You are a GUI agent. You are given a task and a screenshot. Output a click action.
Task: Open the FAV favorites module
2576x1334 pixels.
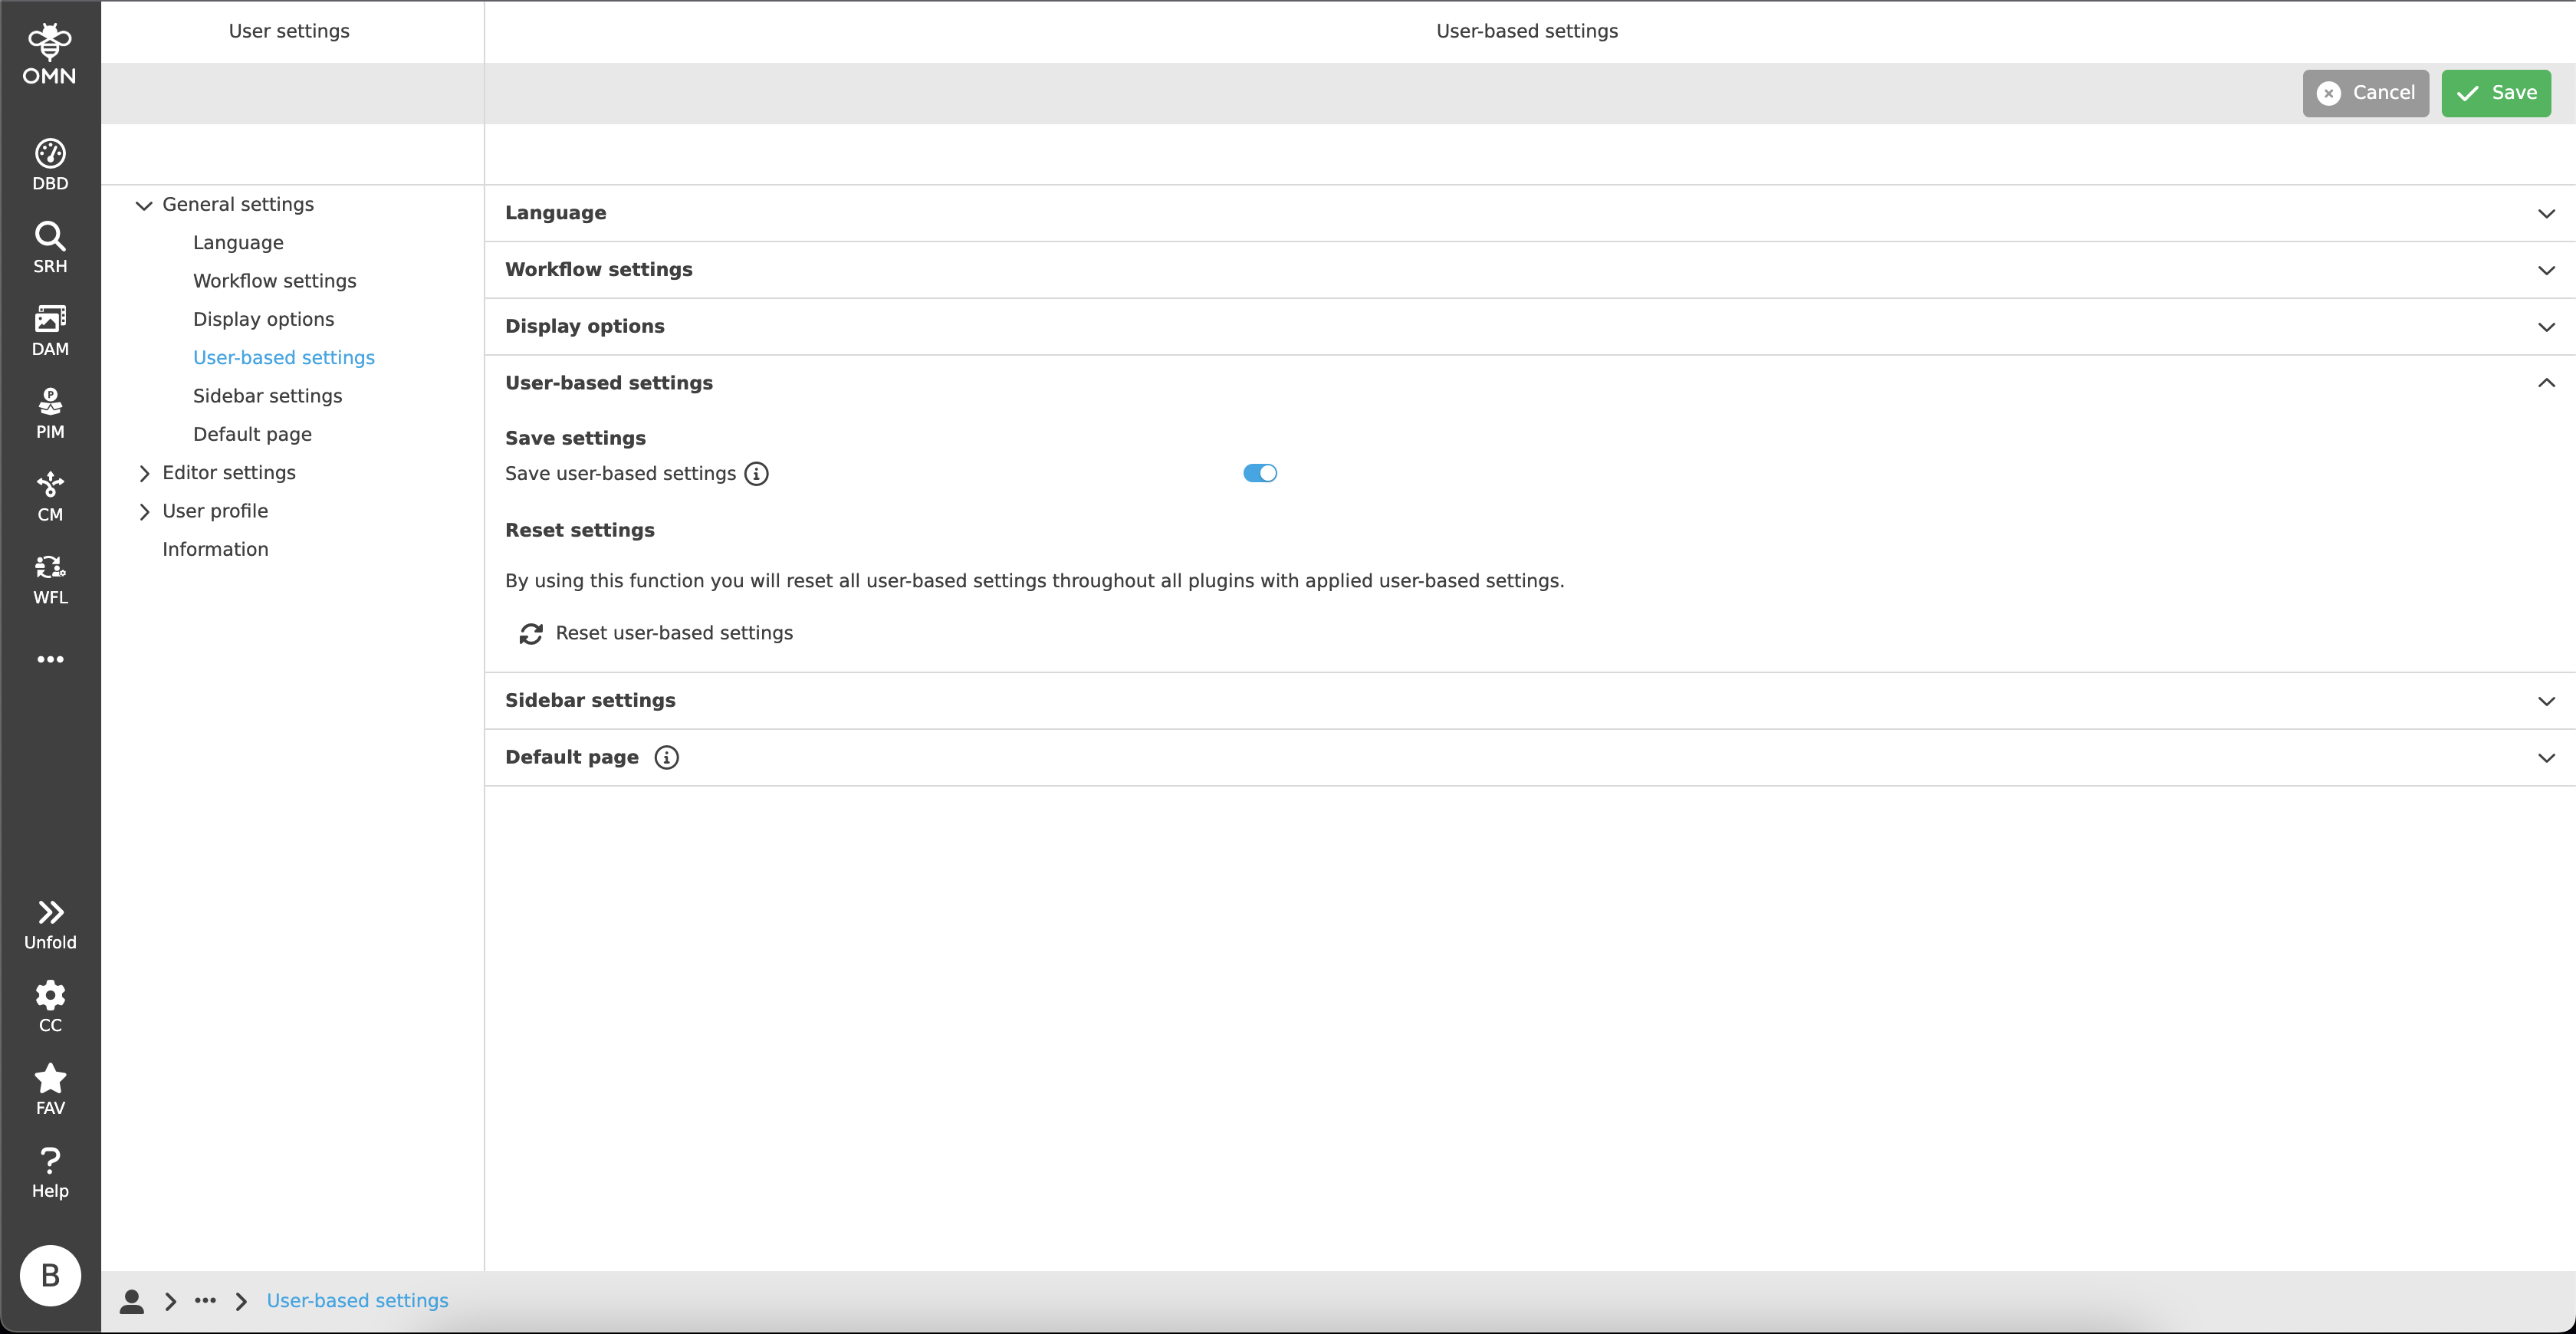pyautogui.click(x=50, y=1088)
